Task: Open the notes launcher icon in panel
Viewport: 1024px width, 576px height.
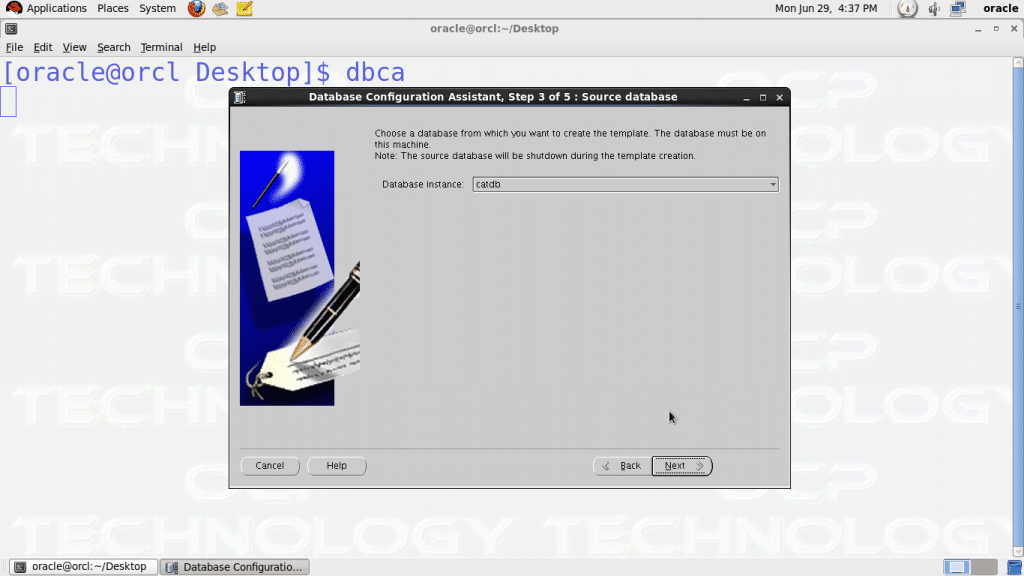Action: tap(244, 8)
